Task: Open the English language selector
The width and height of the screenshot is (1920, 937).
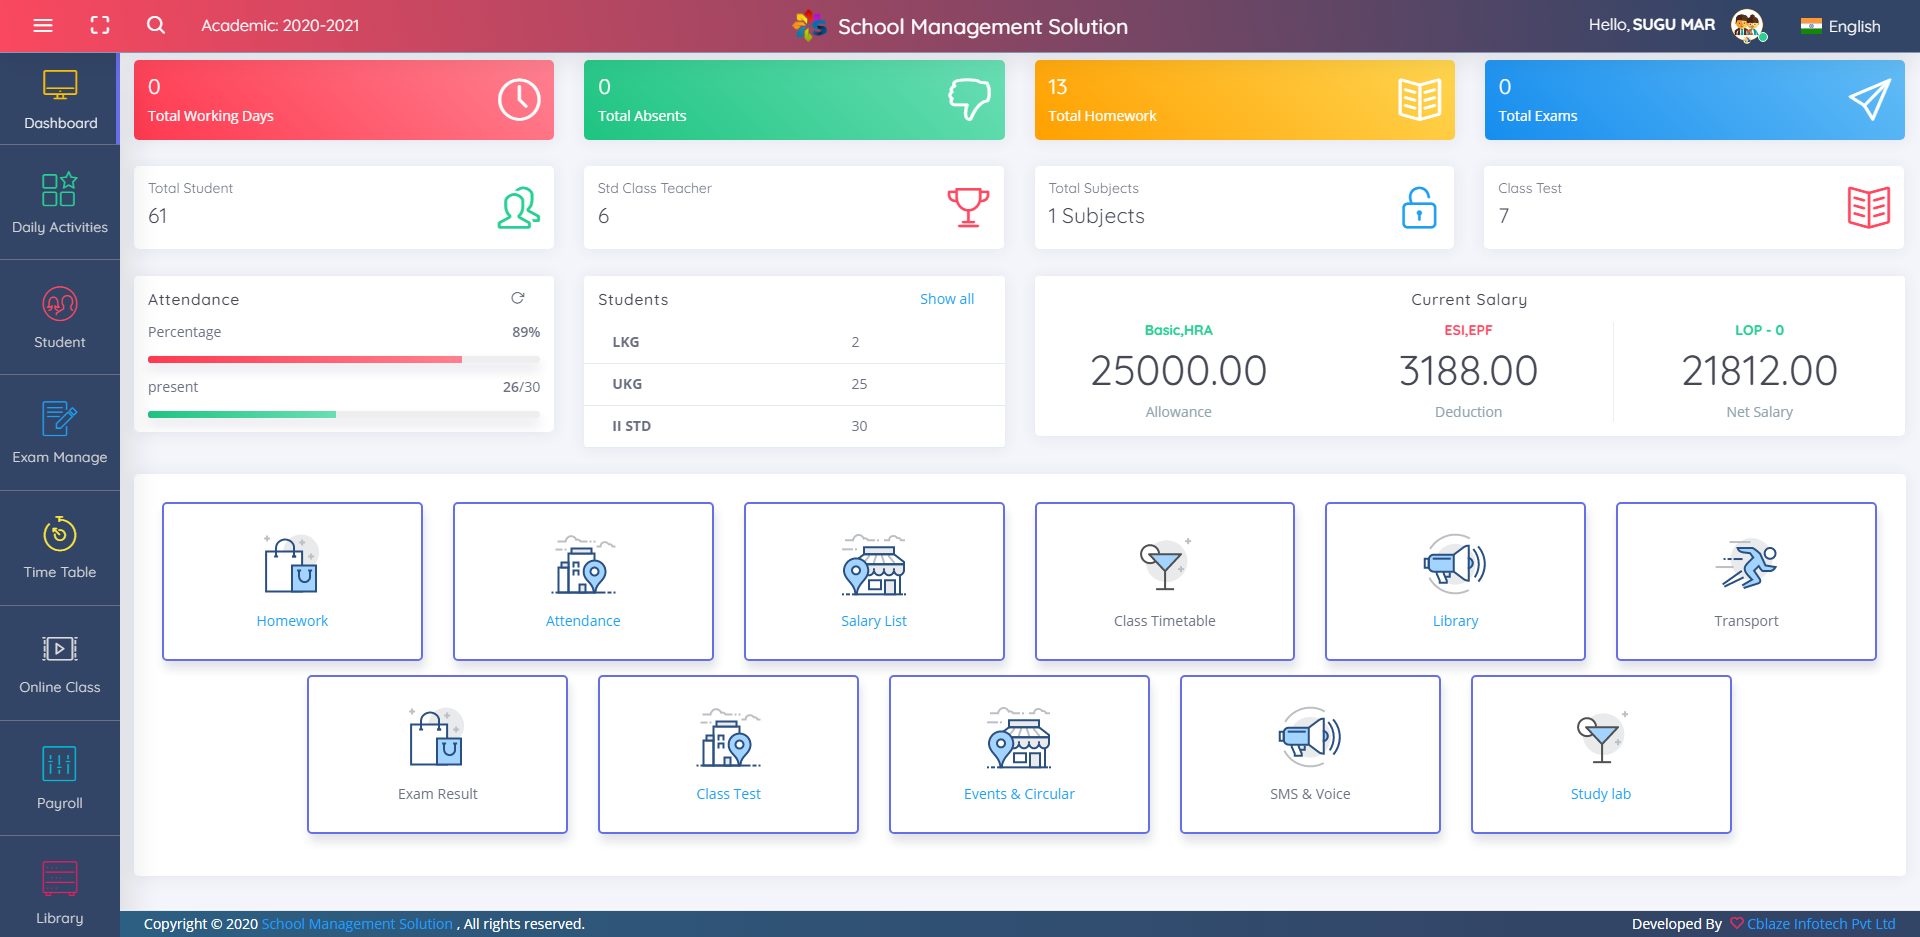Action: coord(1841,26)
